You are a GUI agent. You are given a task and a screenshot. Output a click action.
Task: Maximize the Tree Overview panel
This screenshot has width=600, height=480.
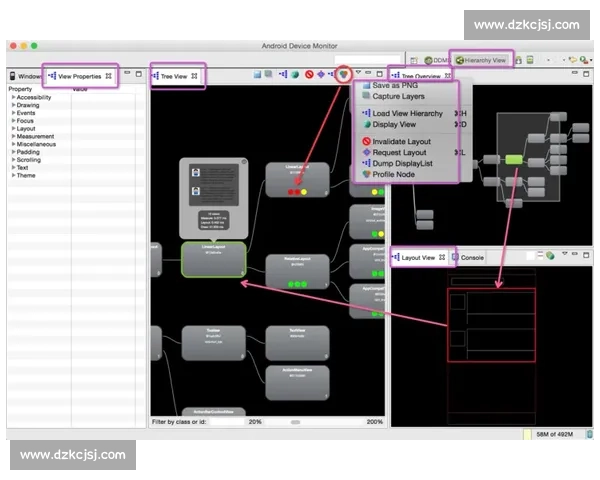(586, 73)
